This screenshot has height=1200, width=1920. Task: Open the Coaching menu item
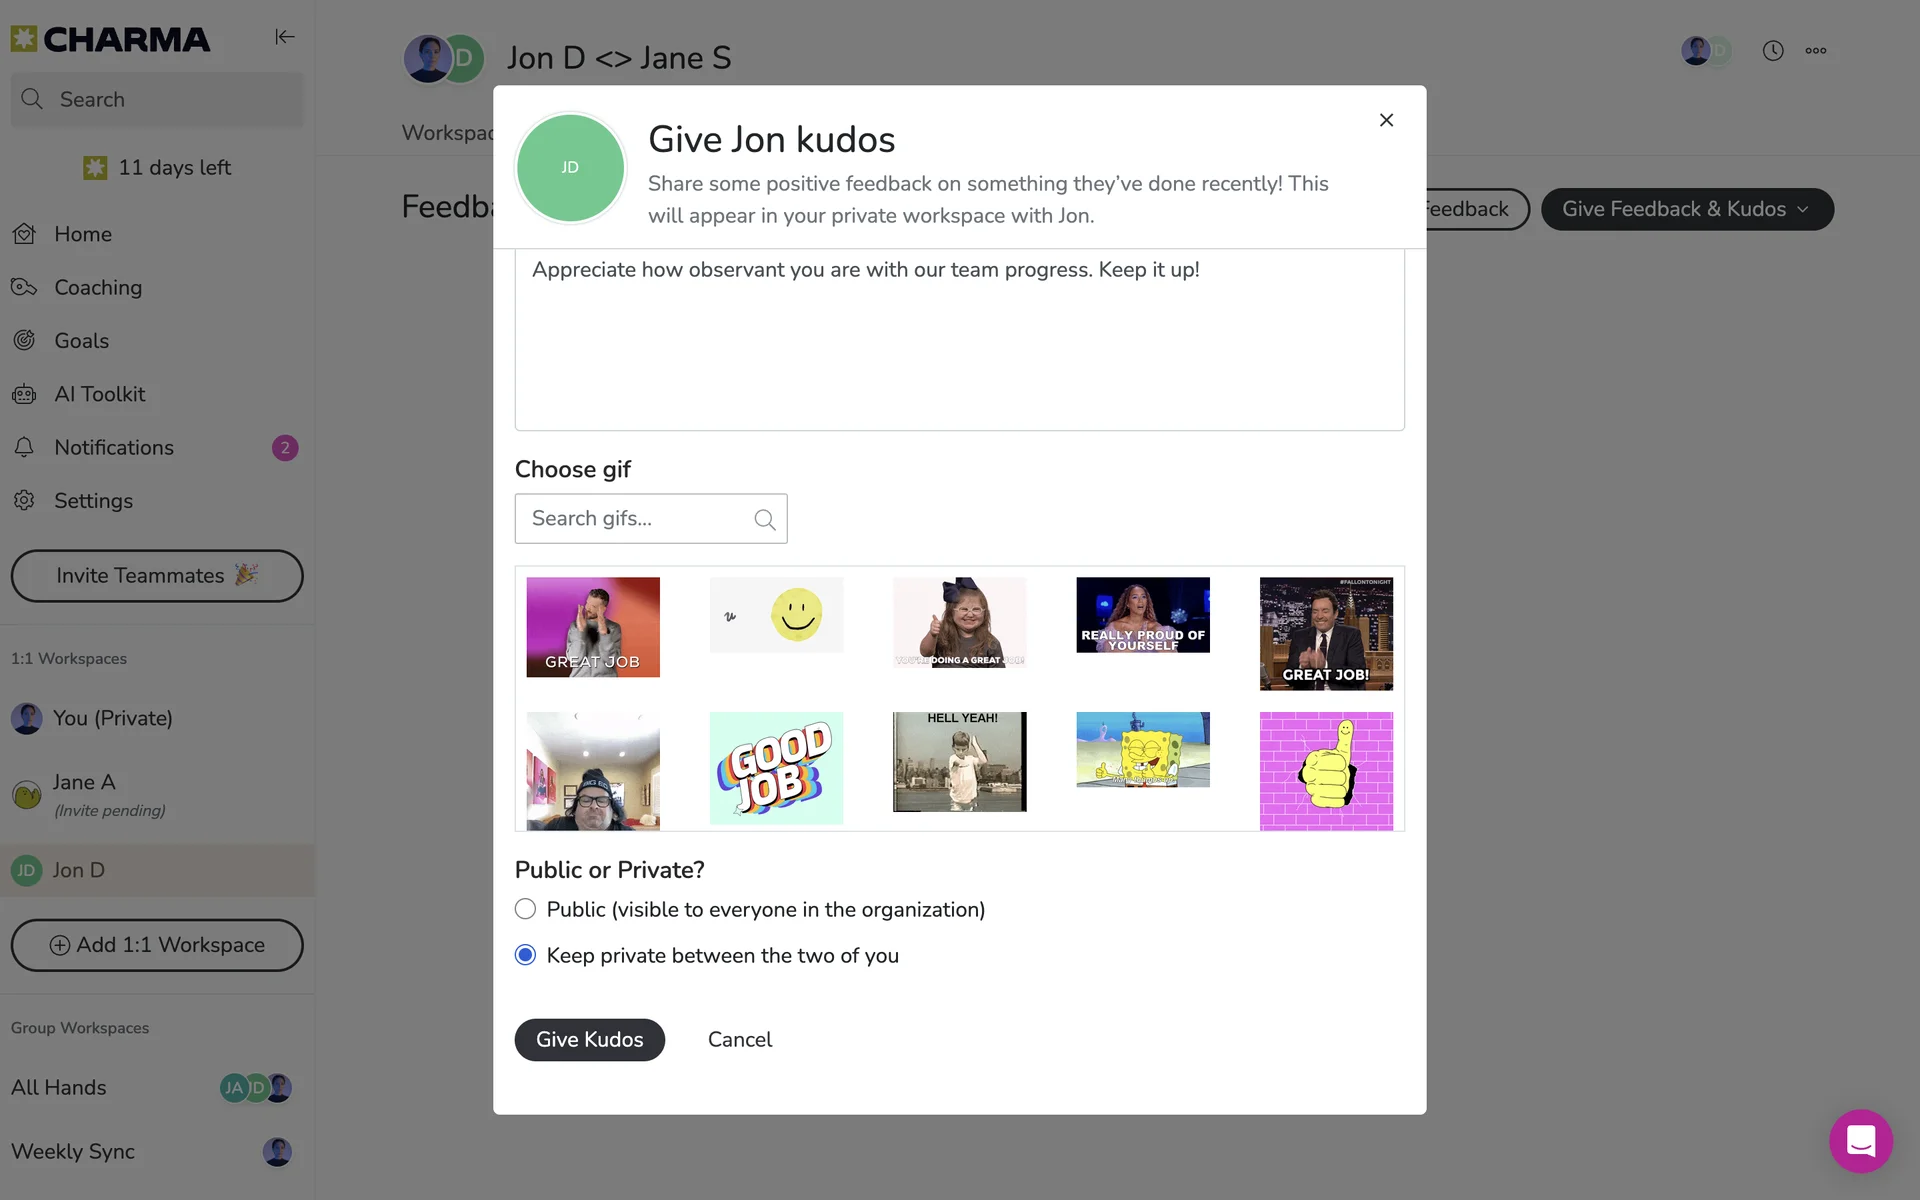98,288
